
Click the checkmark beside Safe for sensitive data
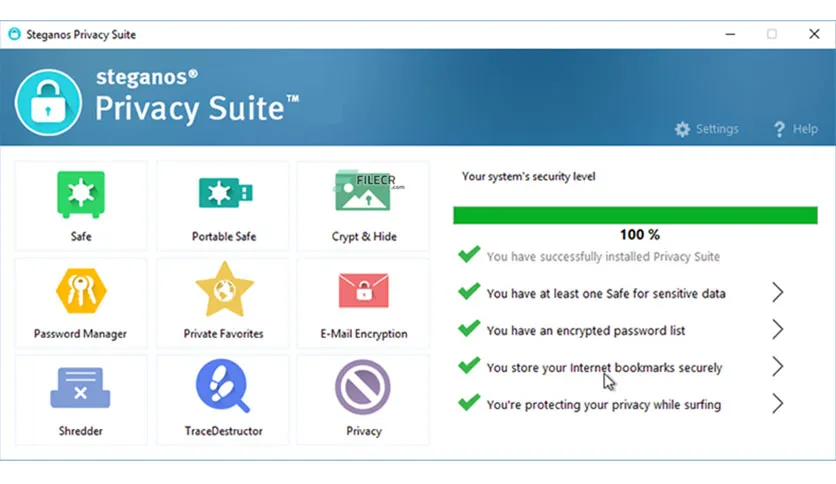(x=469, y=291)
